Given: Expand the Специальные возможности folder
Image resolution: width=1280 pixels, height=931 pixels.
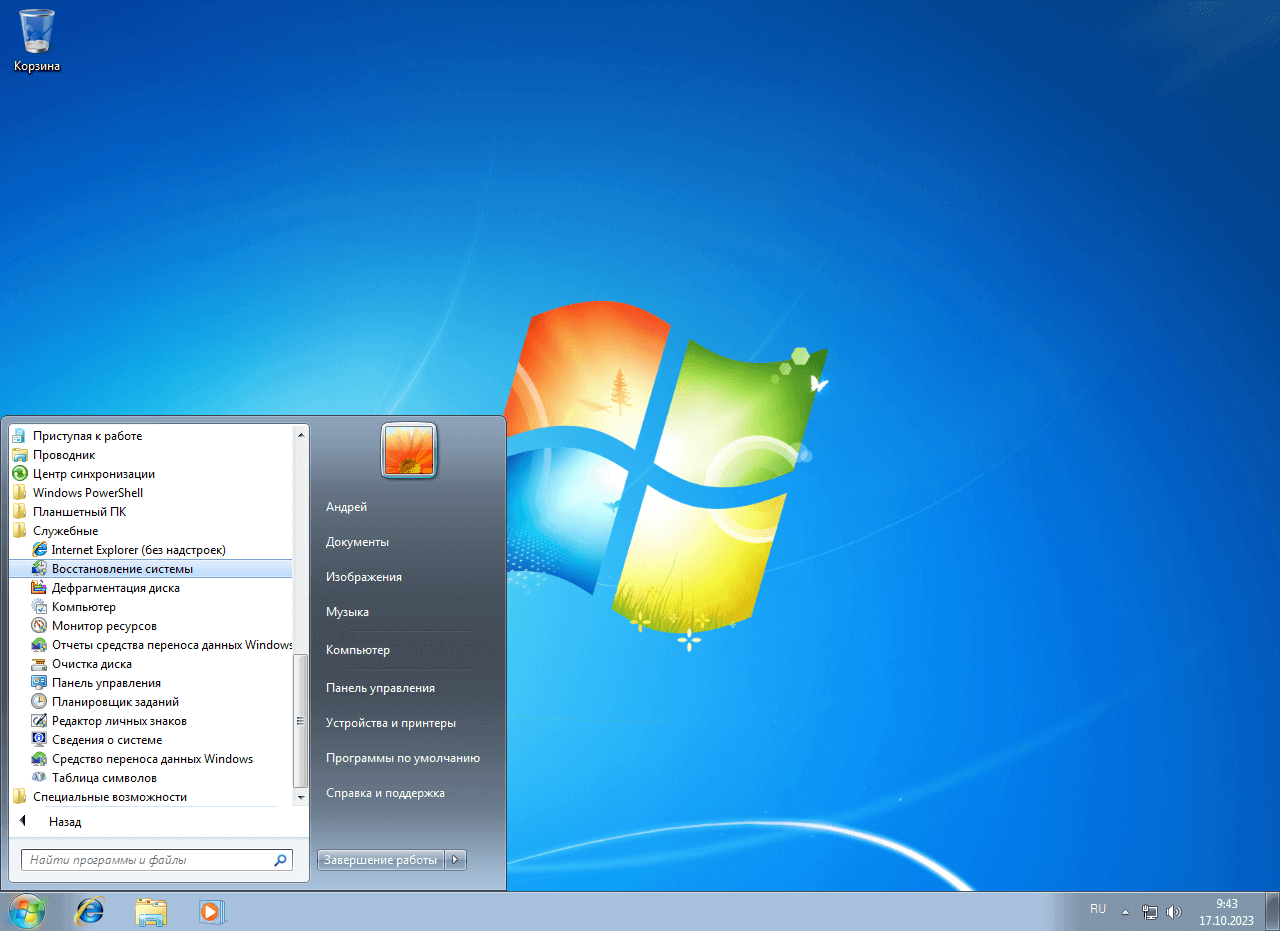Looking at the screenshot, I should click(x=109, y=797).
